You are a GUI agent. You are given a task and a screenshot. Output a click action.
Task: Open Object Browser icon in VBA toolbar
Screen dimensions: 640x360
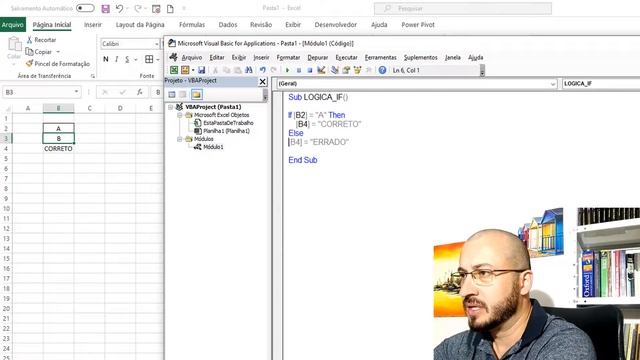click(x=358, y=70)
